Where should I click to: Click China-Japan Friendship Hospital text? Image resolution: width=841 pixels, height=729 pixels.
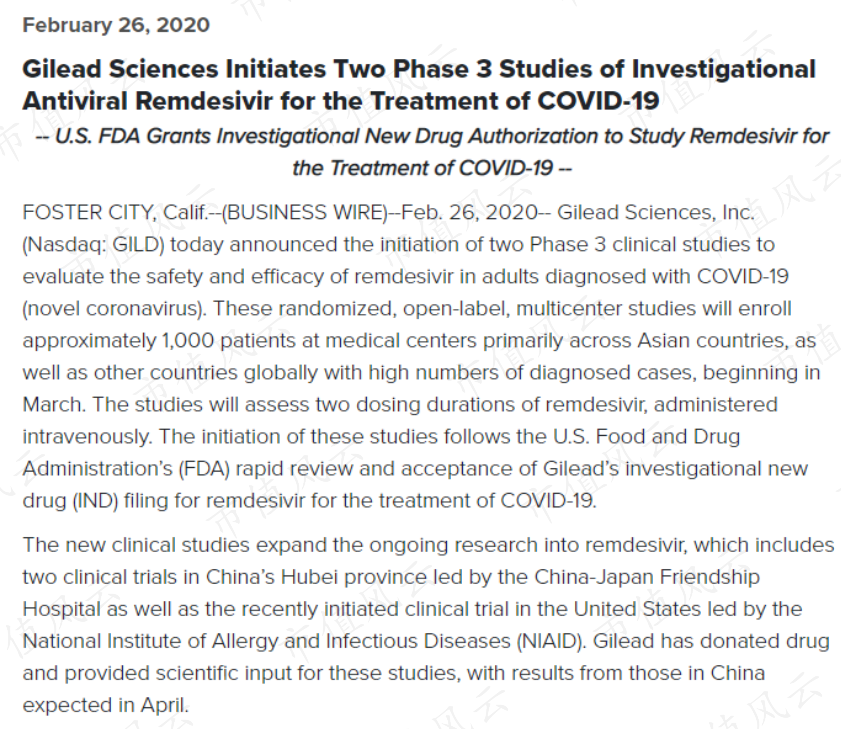pos(391,593)
